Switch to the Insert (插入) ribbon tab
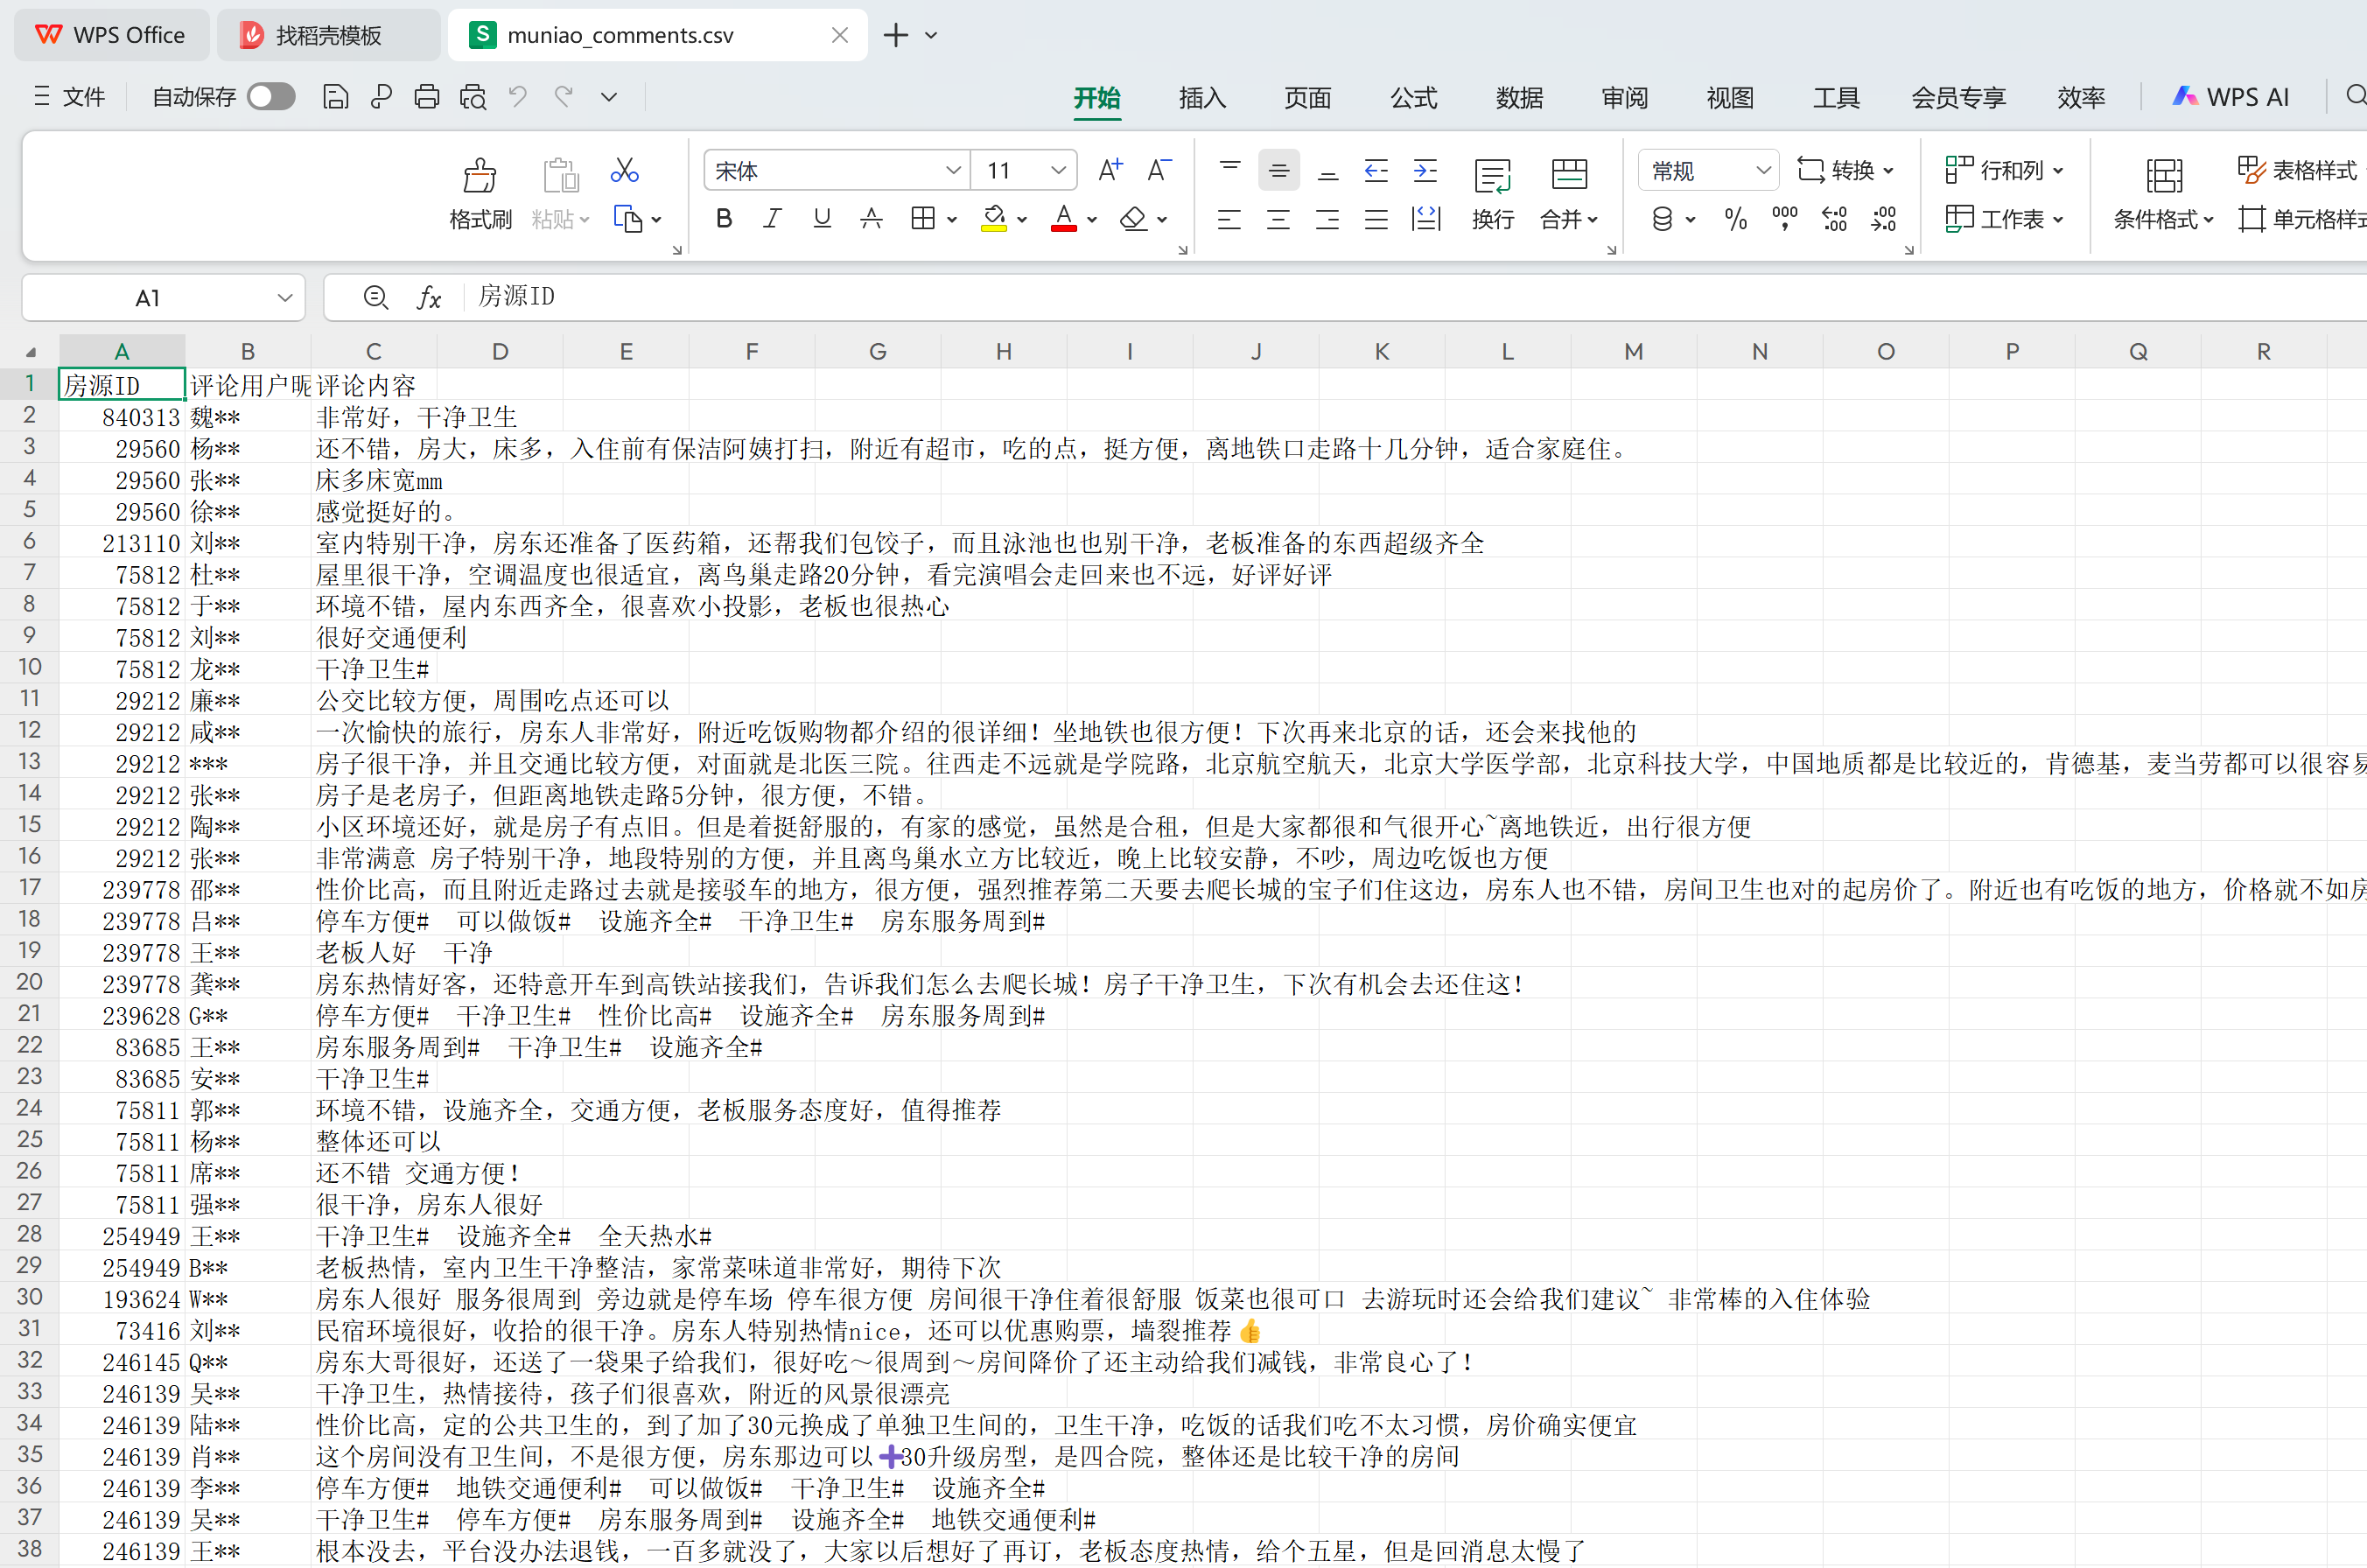Screen dimensions: 2367x1568 [x=1202, y=98]
